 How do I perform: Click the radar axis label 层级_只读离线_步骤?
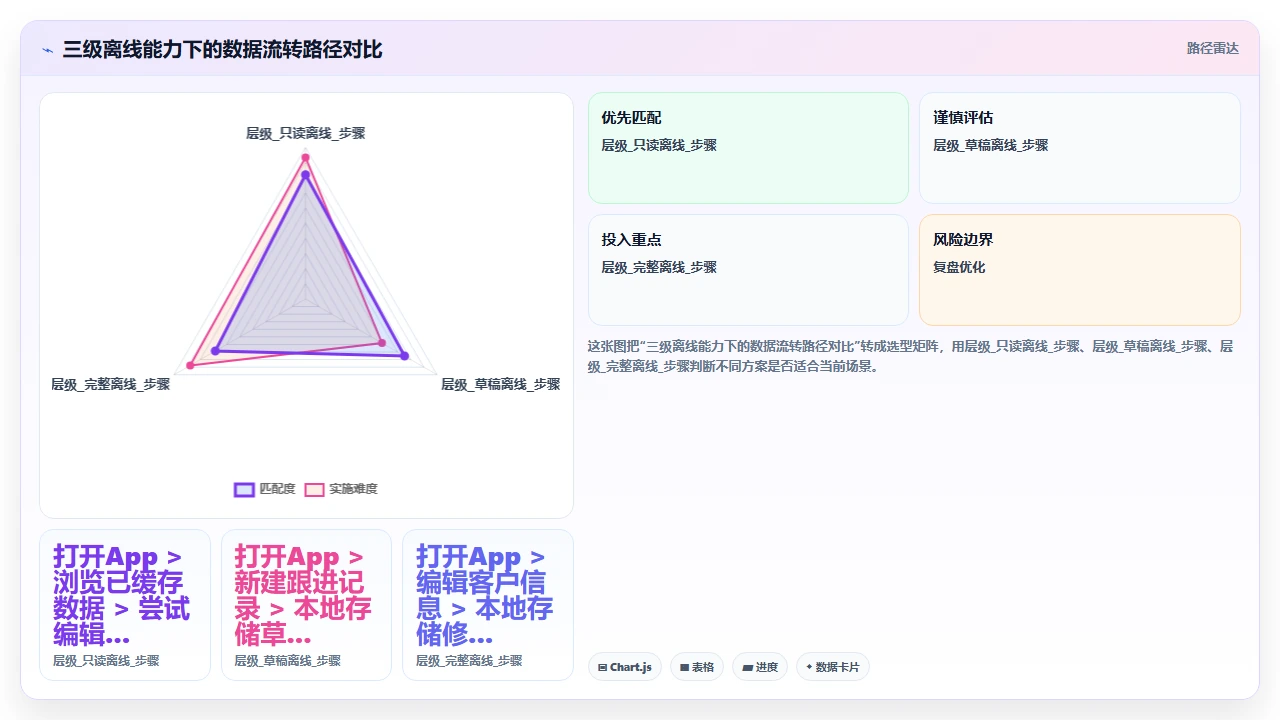click(306, 133)
